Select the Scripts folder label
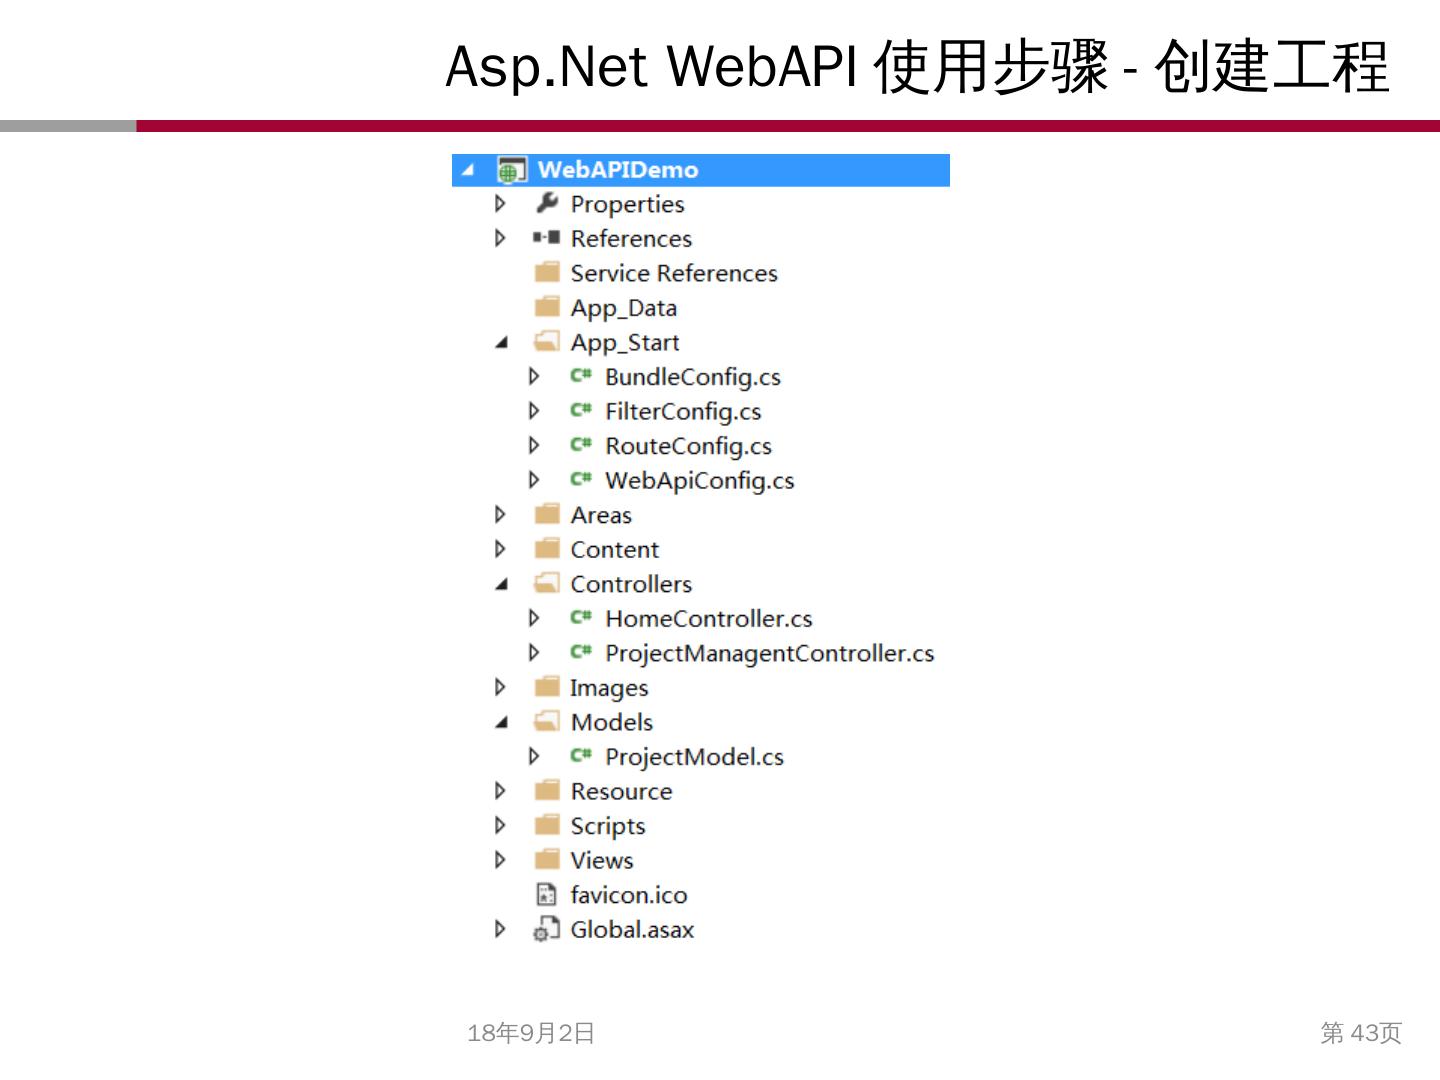Image resolution: width=1440 pixels, height=1080 pixels. tap(607, 826)
